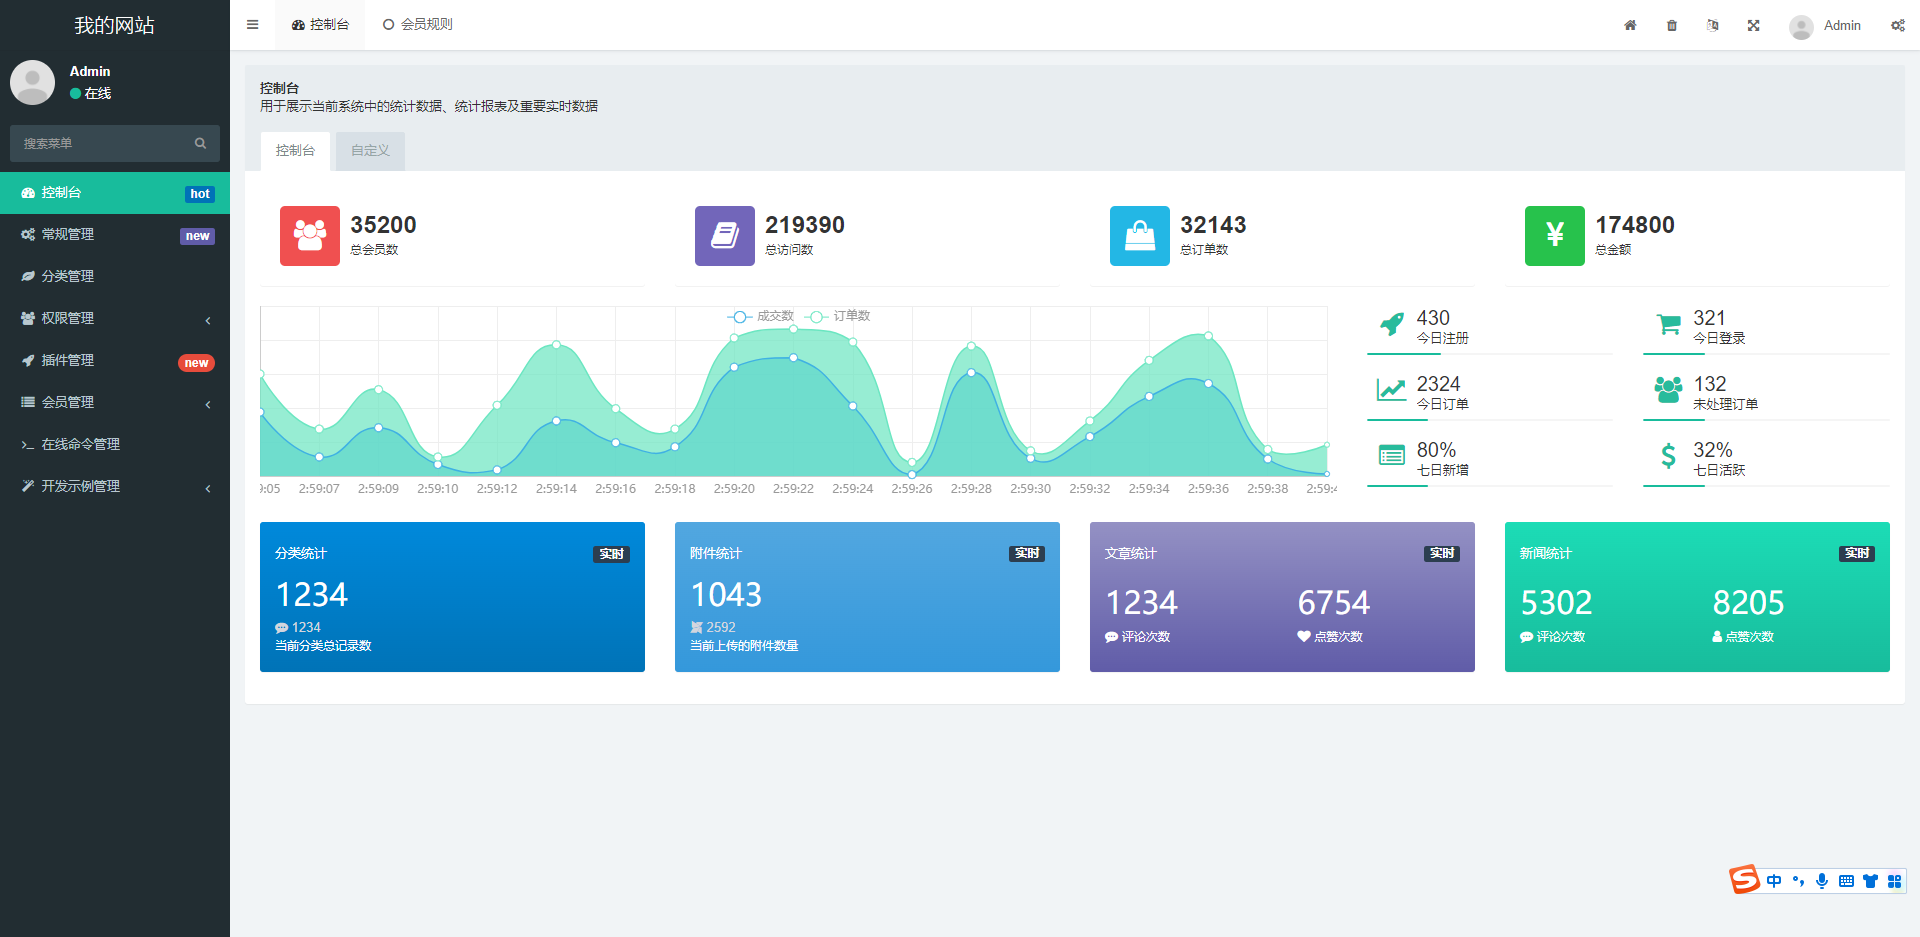Screen dimensions: 1920x937
Task: Open 插件管理 in the sidebar
Action: coord(68,360)
